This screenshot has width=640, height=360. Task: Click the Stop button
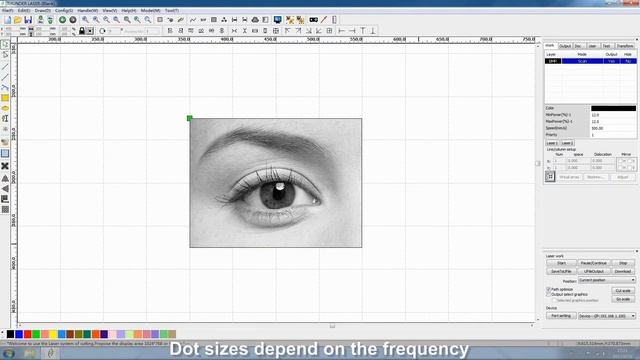tap(623, 263)
